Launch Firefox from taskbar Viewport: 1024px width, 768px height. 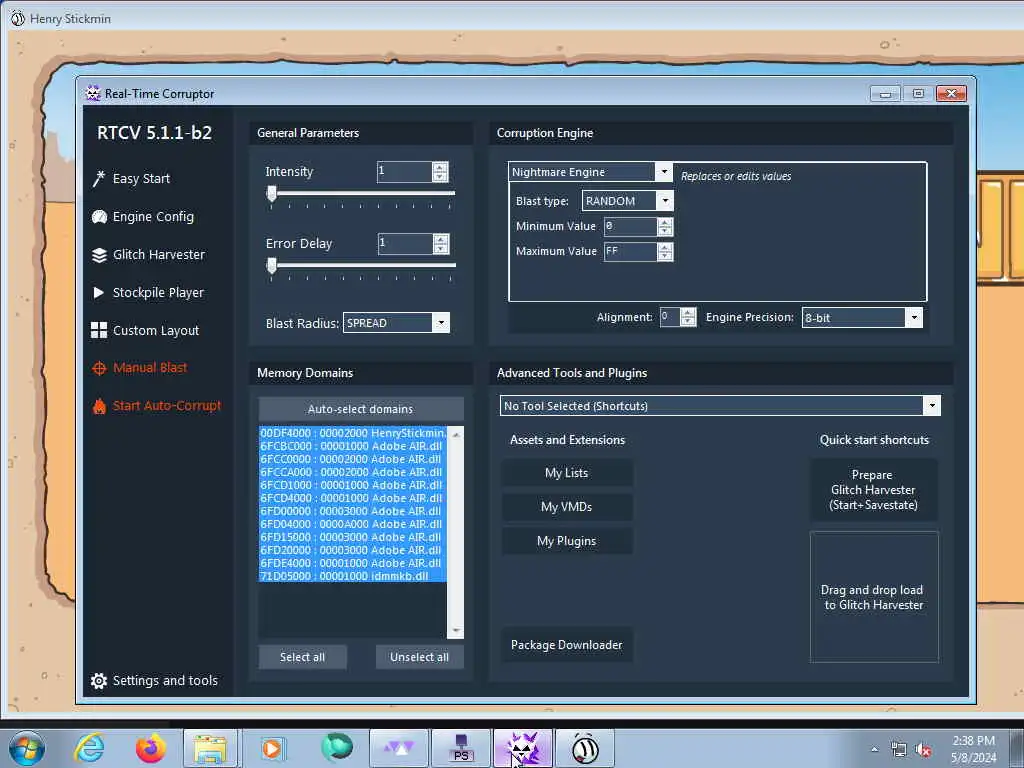click(x=151, y=748)
